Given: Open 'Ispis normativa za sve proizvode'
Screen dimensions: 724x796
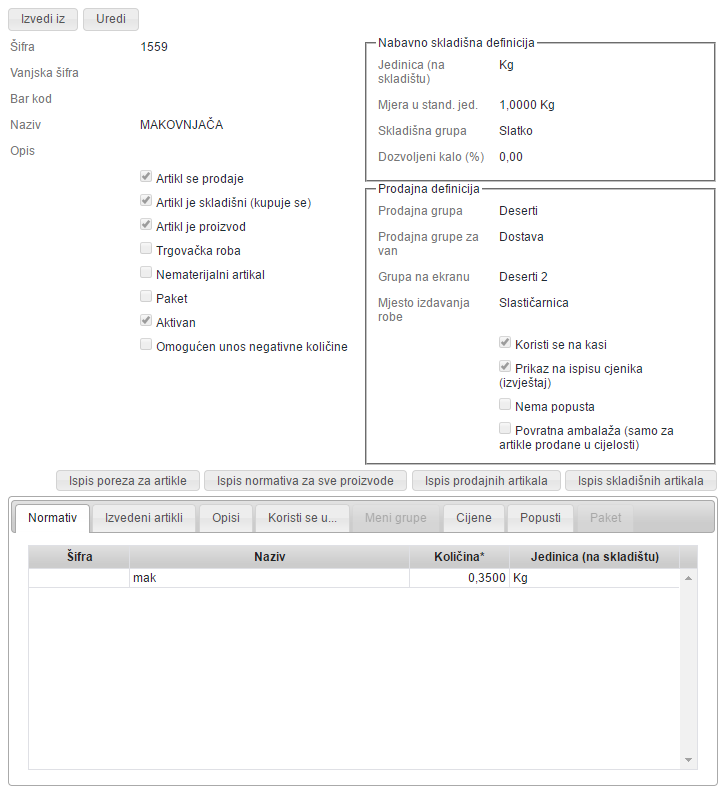Looking at the screenshot, I should coord(305,481).
